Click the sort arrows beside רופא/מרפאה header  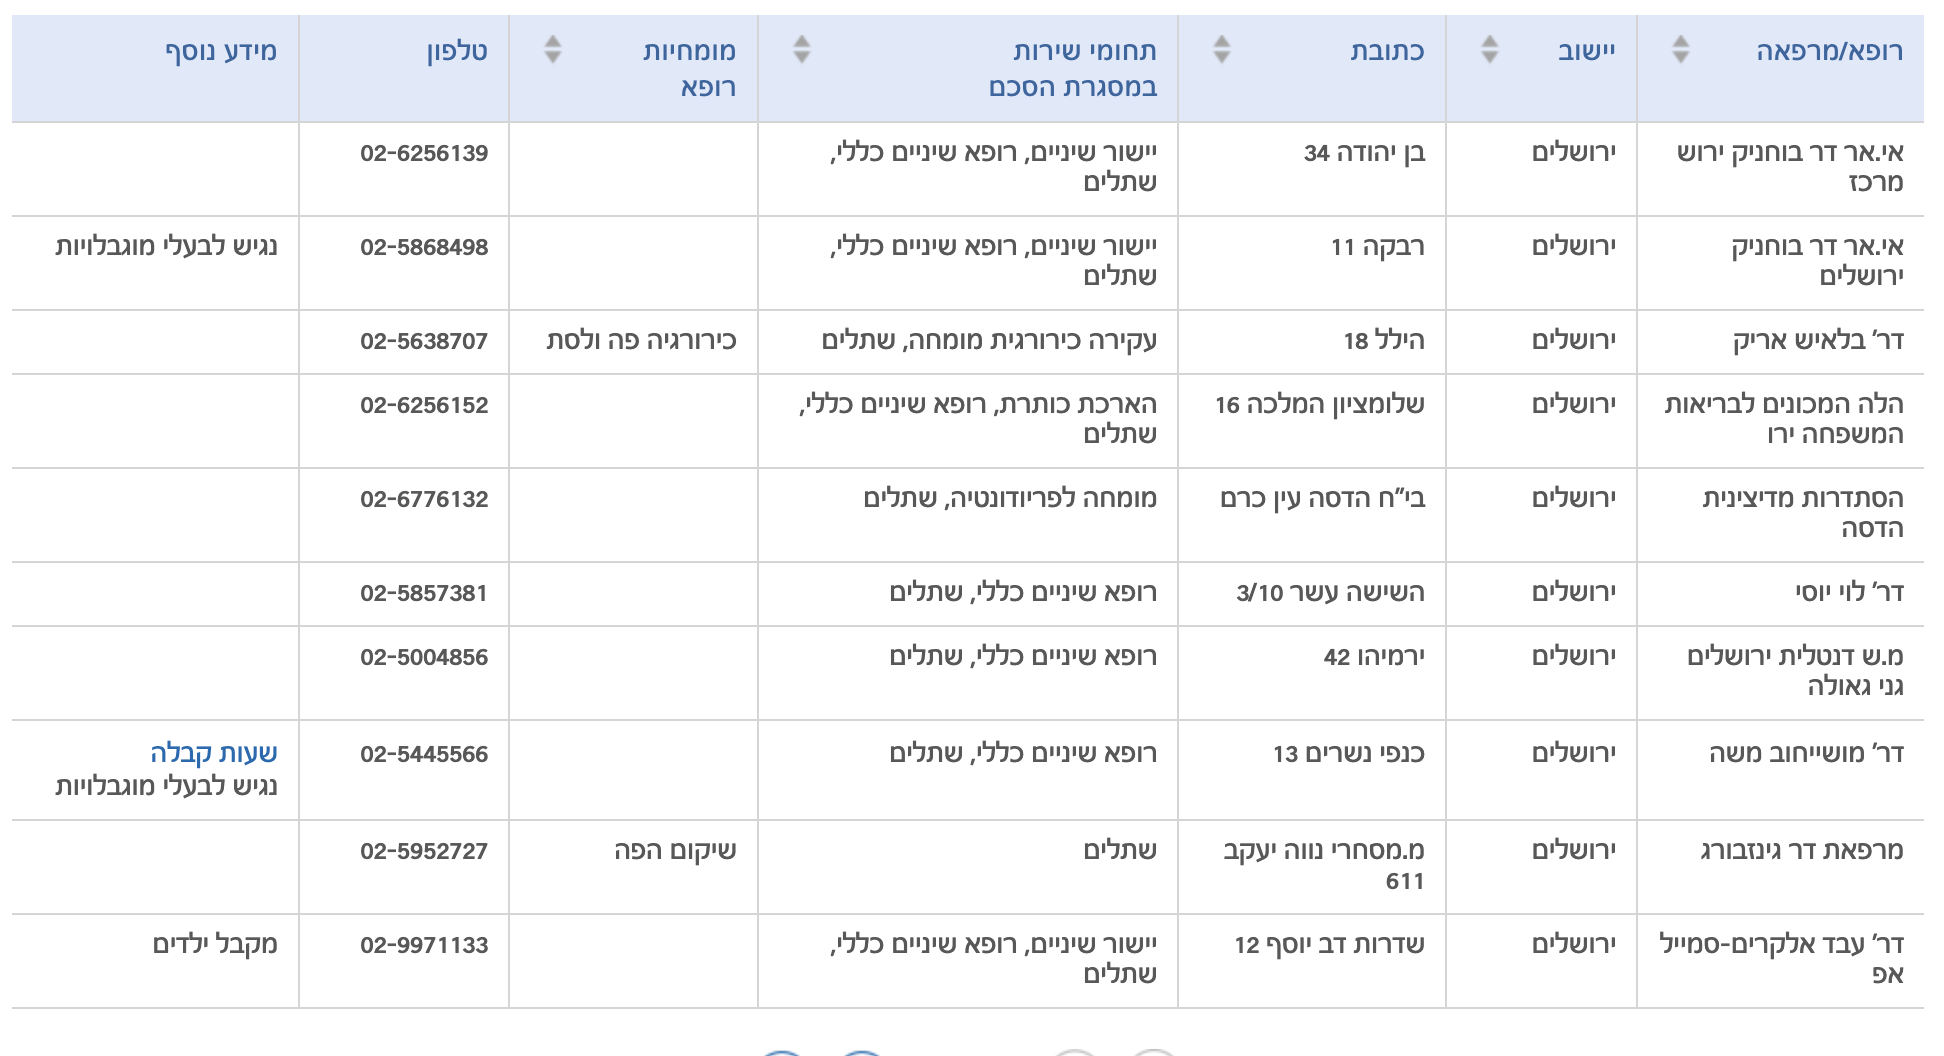coord(1680,49)
